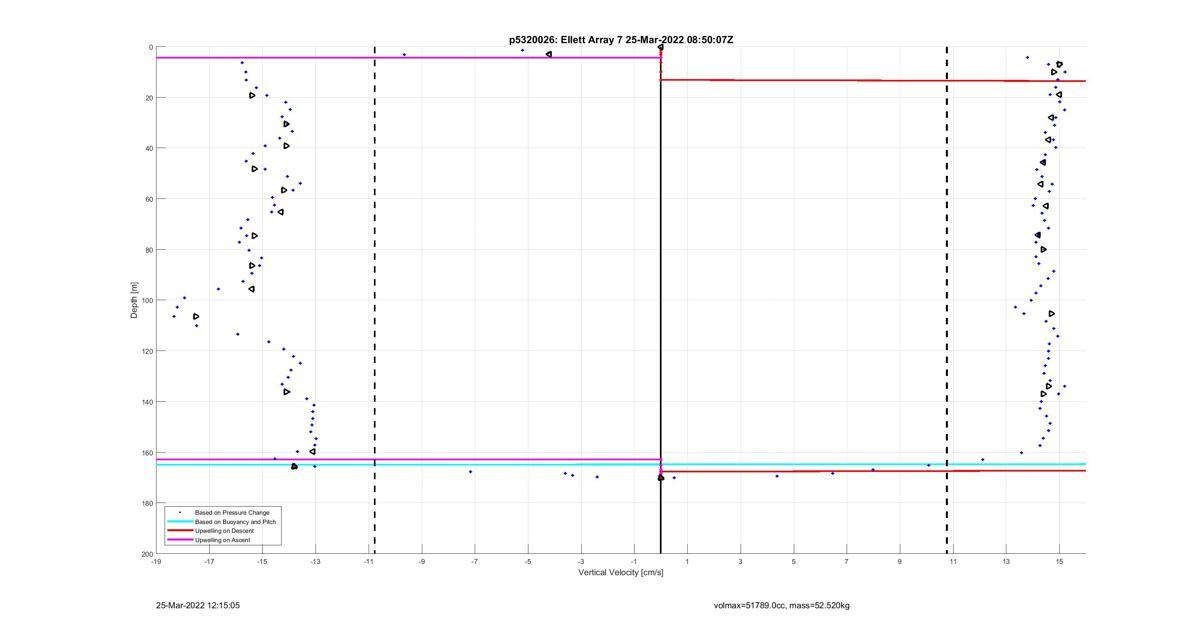
Task: Click depth axis tick label 120
Action: [146, 351]
